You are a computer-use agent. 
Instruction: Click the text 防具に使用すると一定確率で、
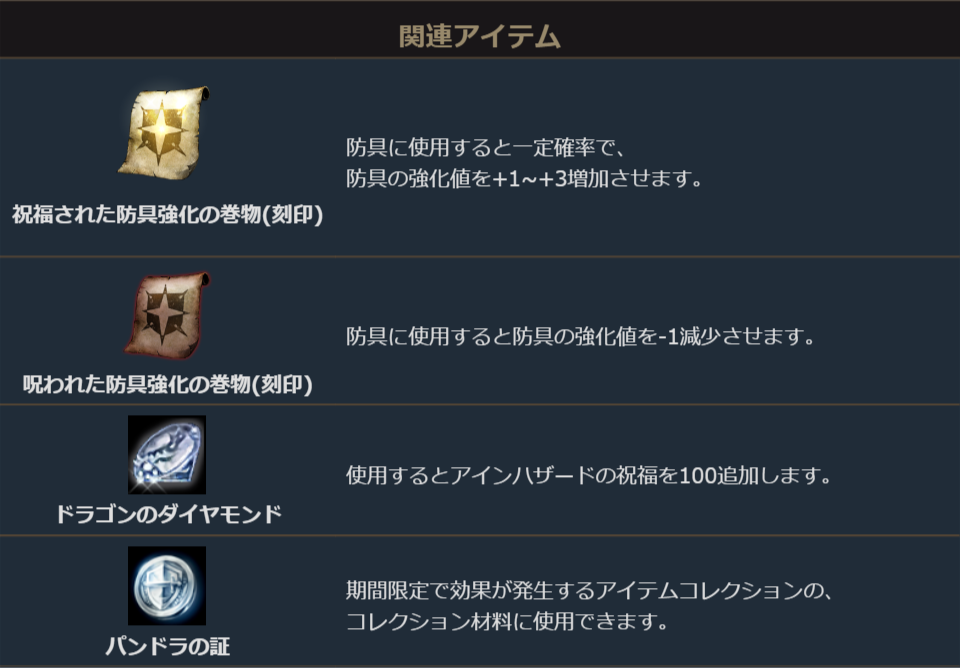[x=486, y=148]
